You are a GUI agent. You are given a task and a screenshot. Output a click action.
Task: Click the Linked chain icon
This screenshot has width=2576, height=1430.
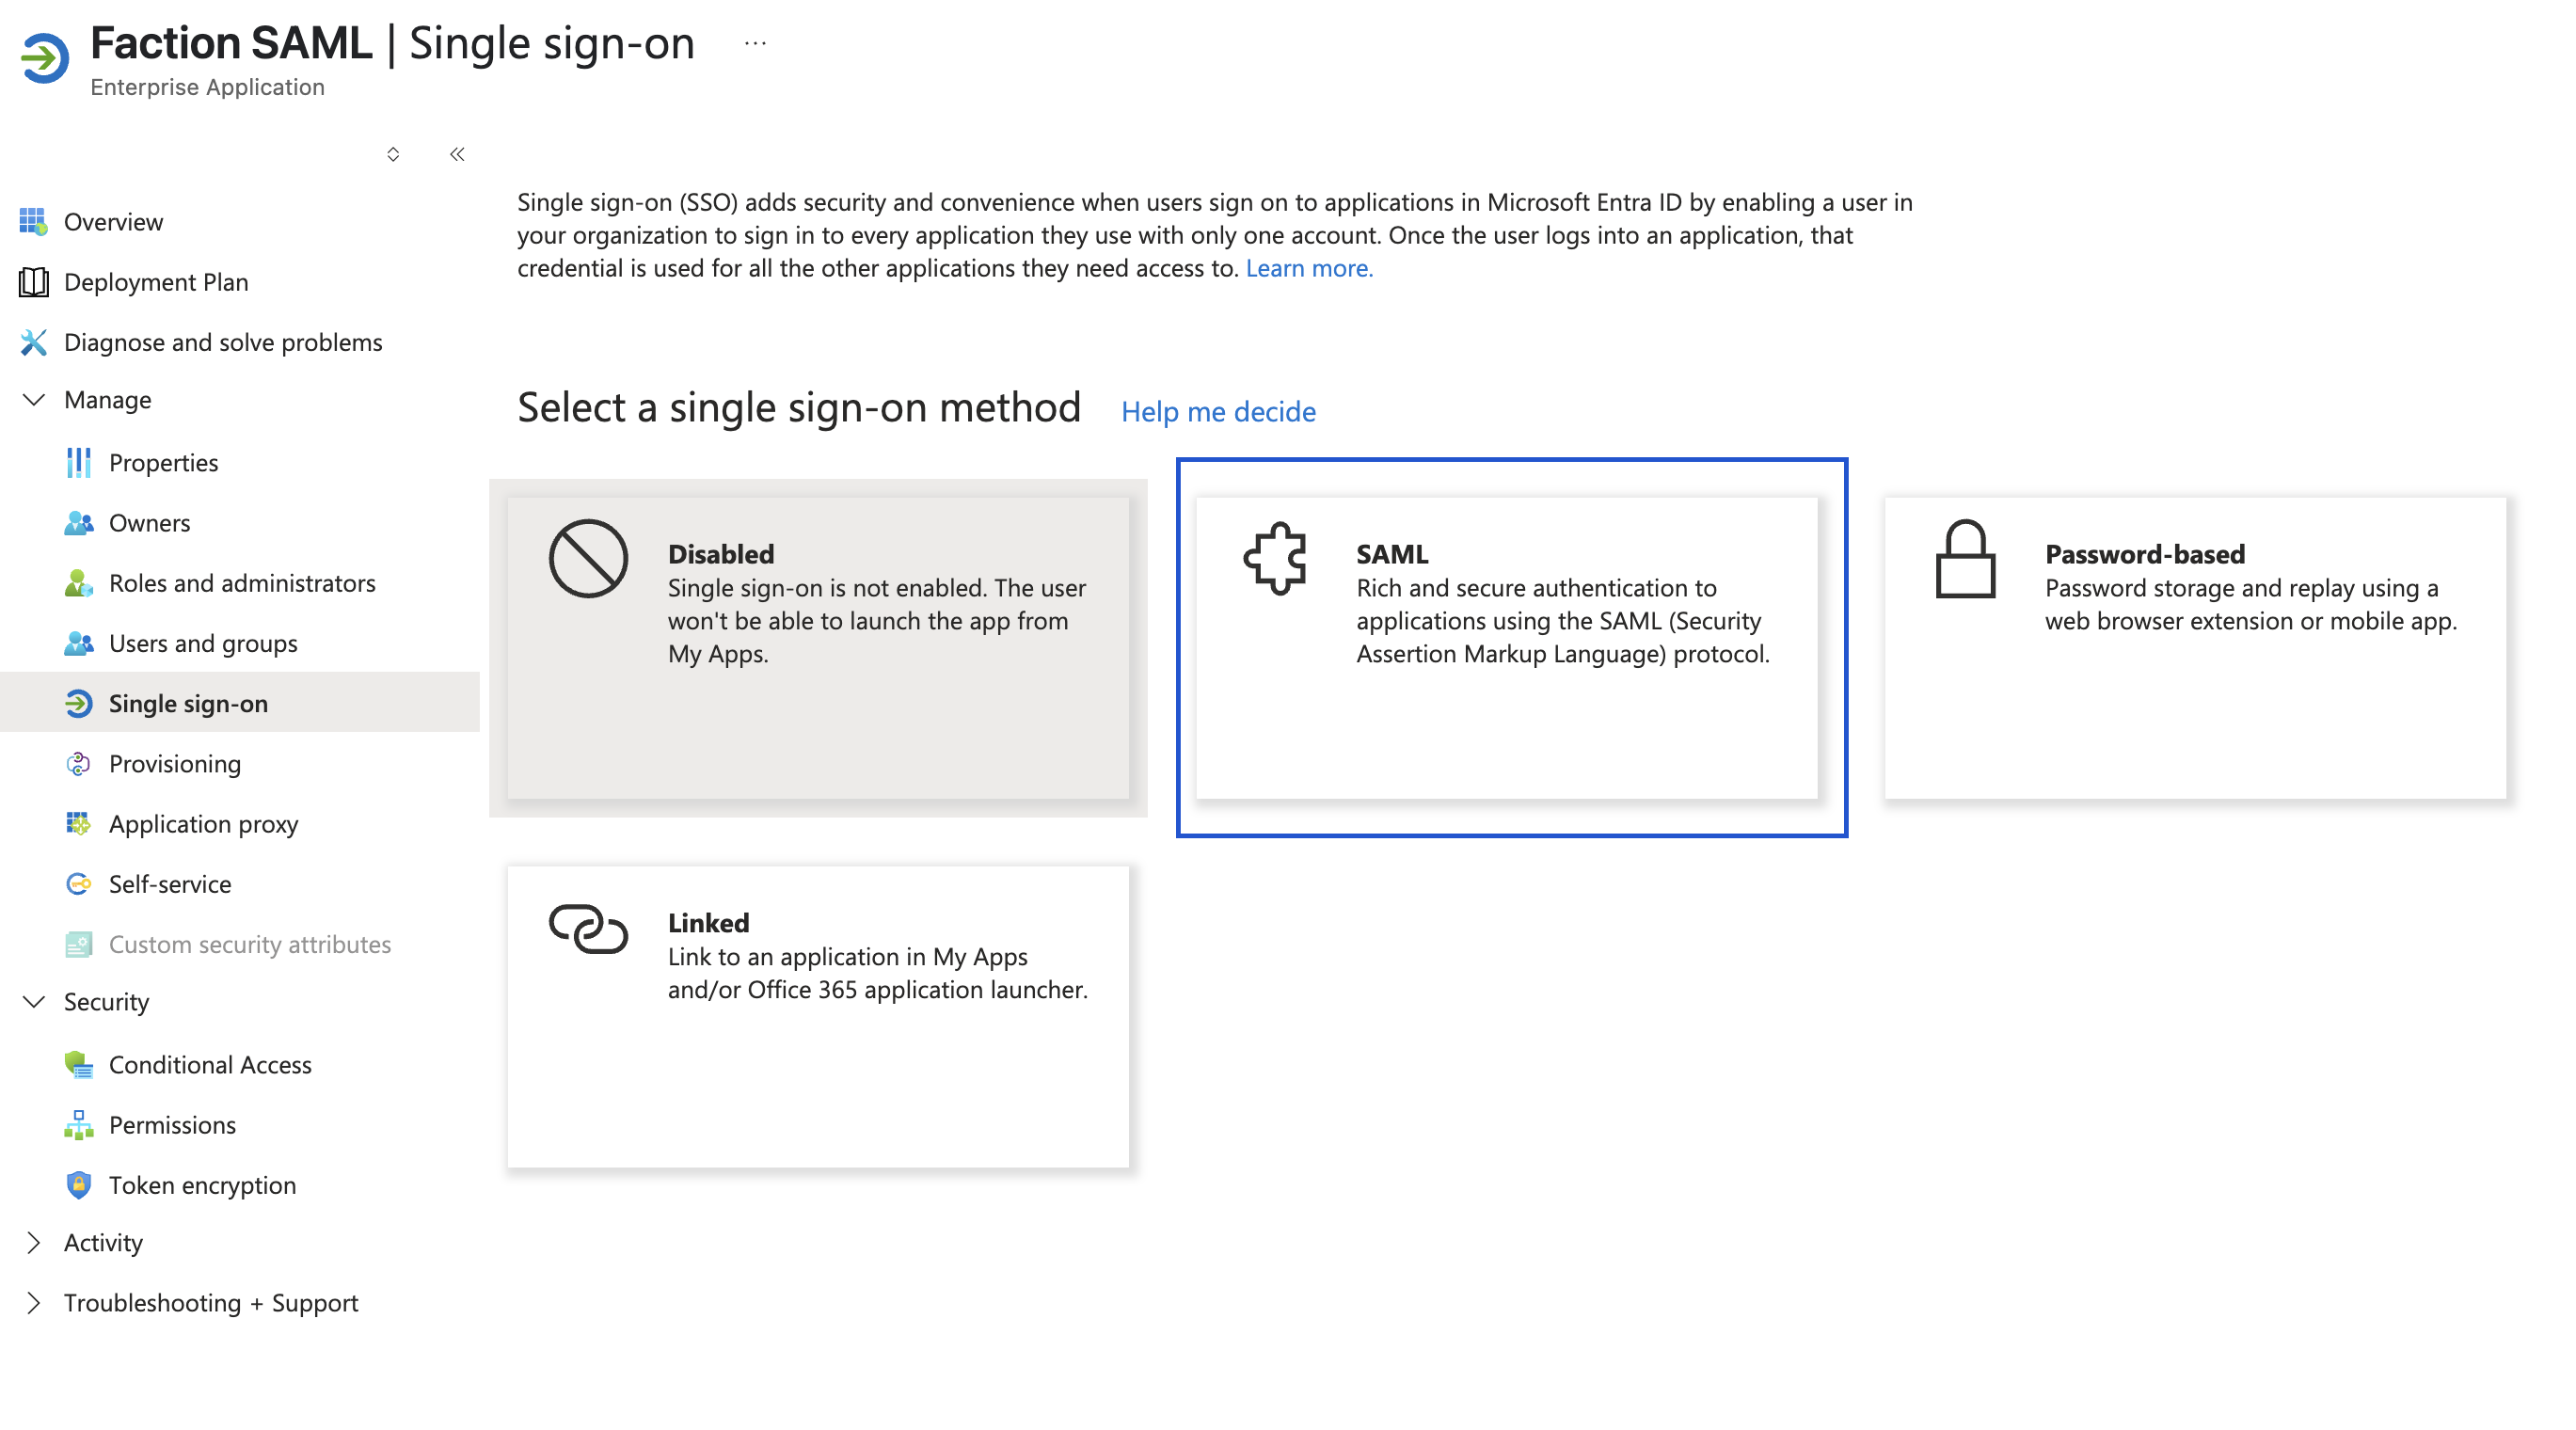pyautogui.click(x=588, y=928)
